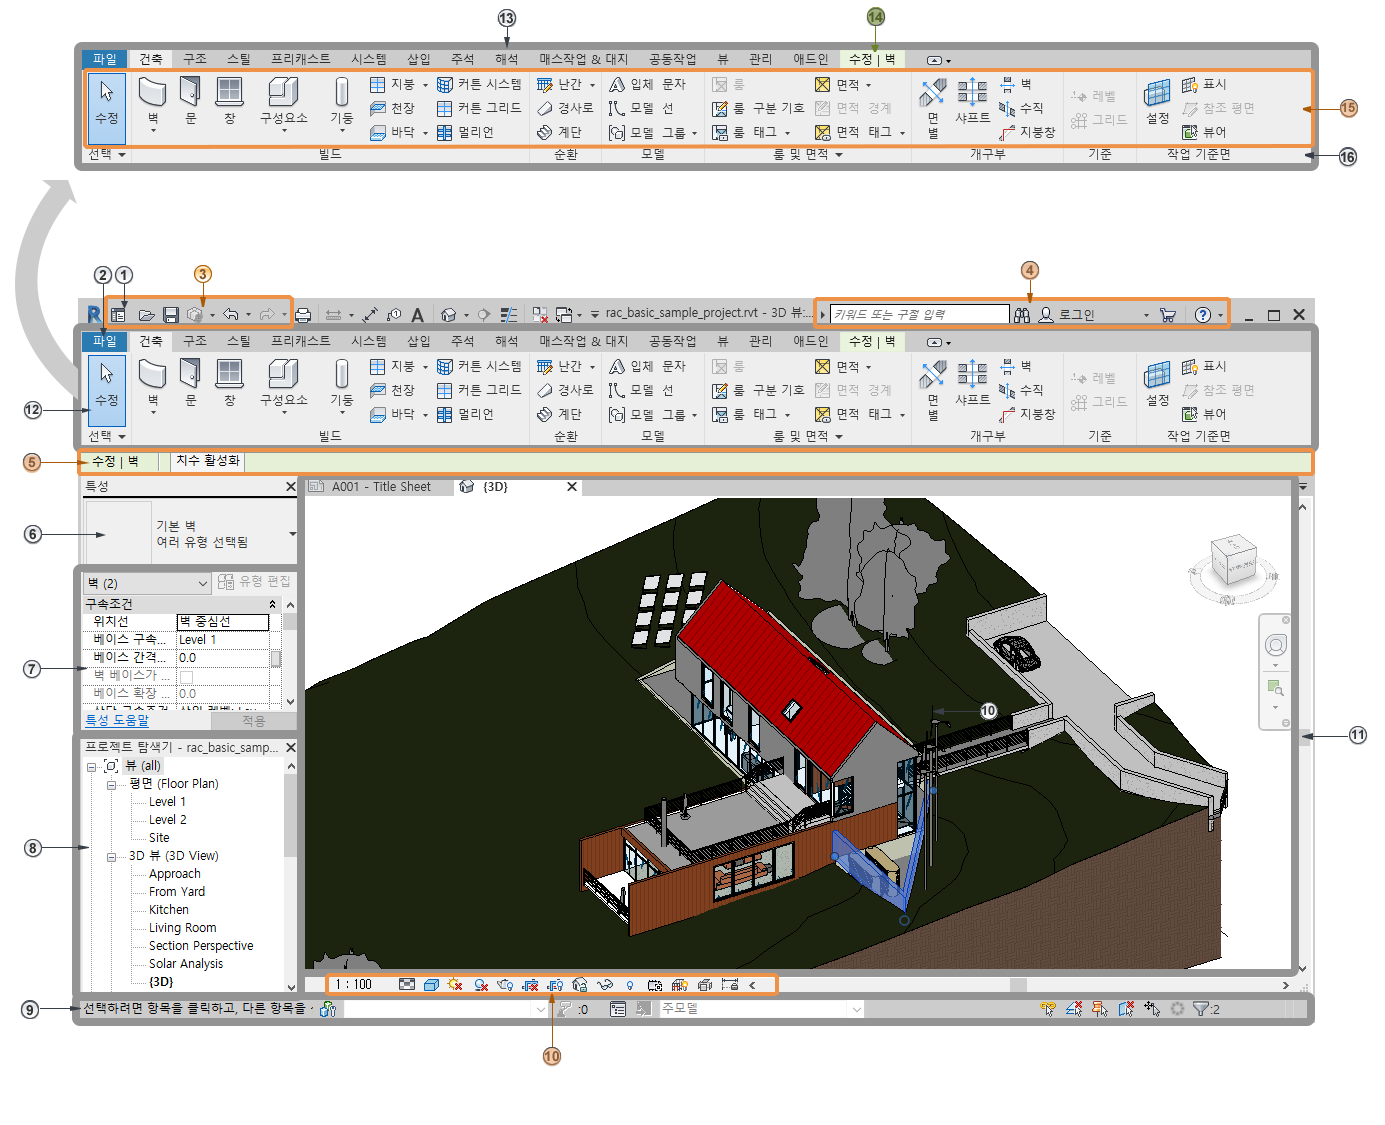Click the 치수 활성화 button on the options bar
The width and height of the screenshot is (1385, 1125).
tap(208, 461)
